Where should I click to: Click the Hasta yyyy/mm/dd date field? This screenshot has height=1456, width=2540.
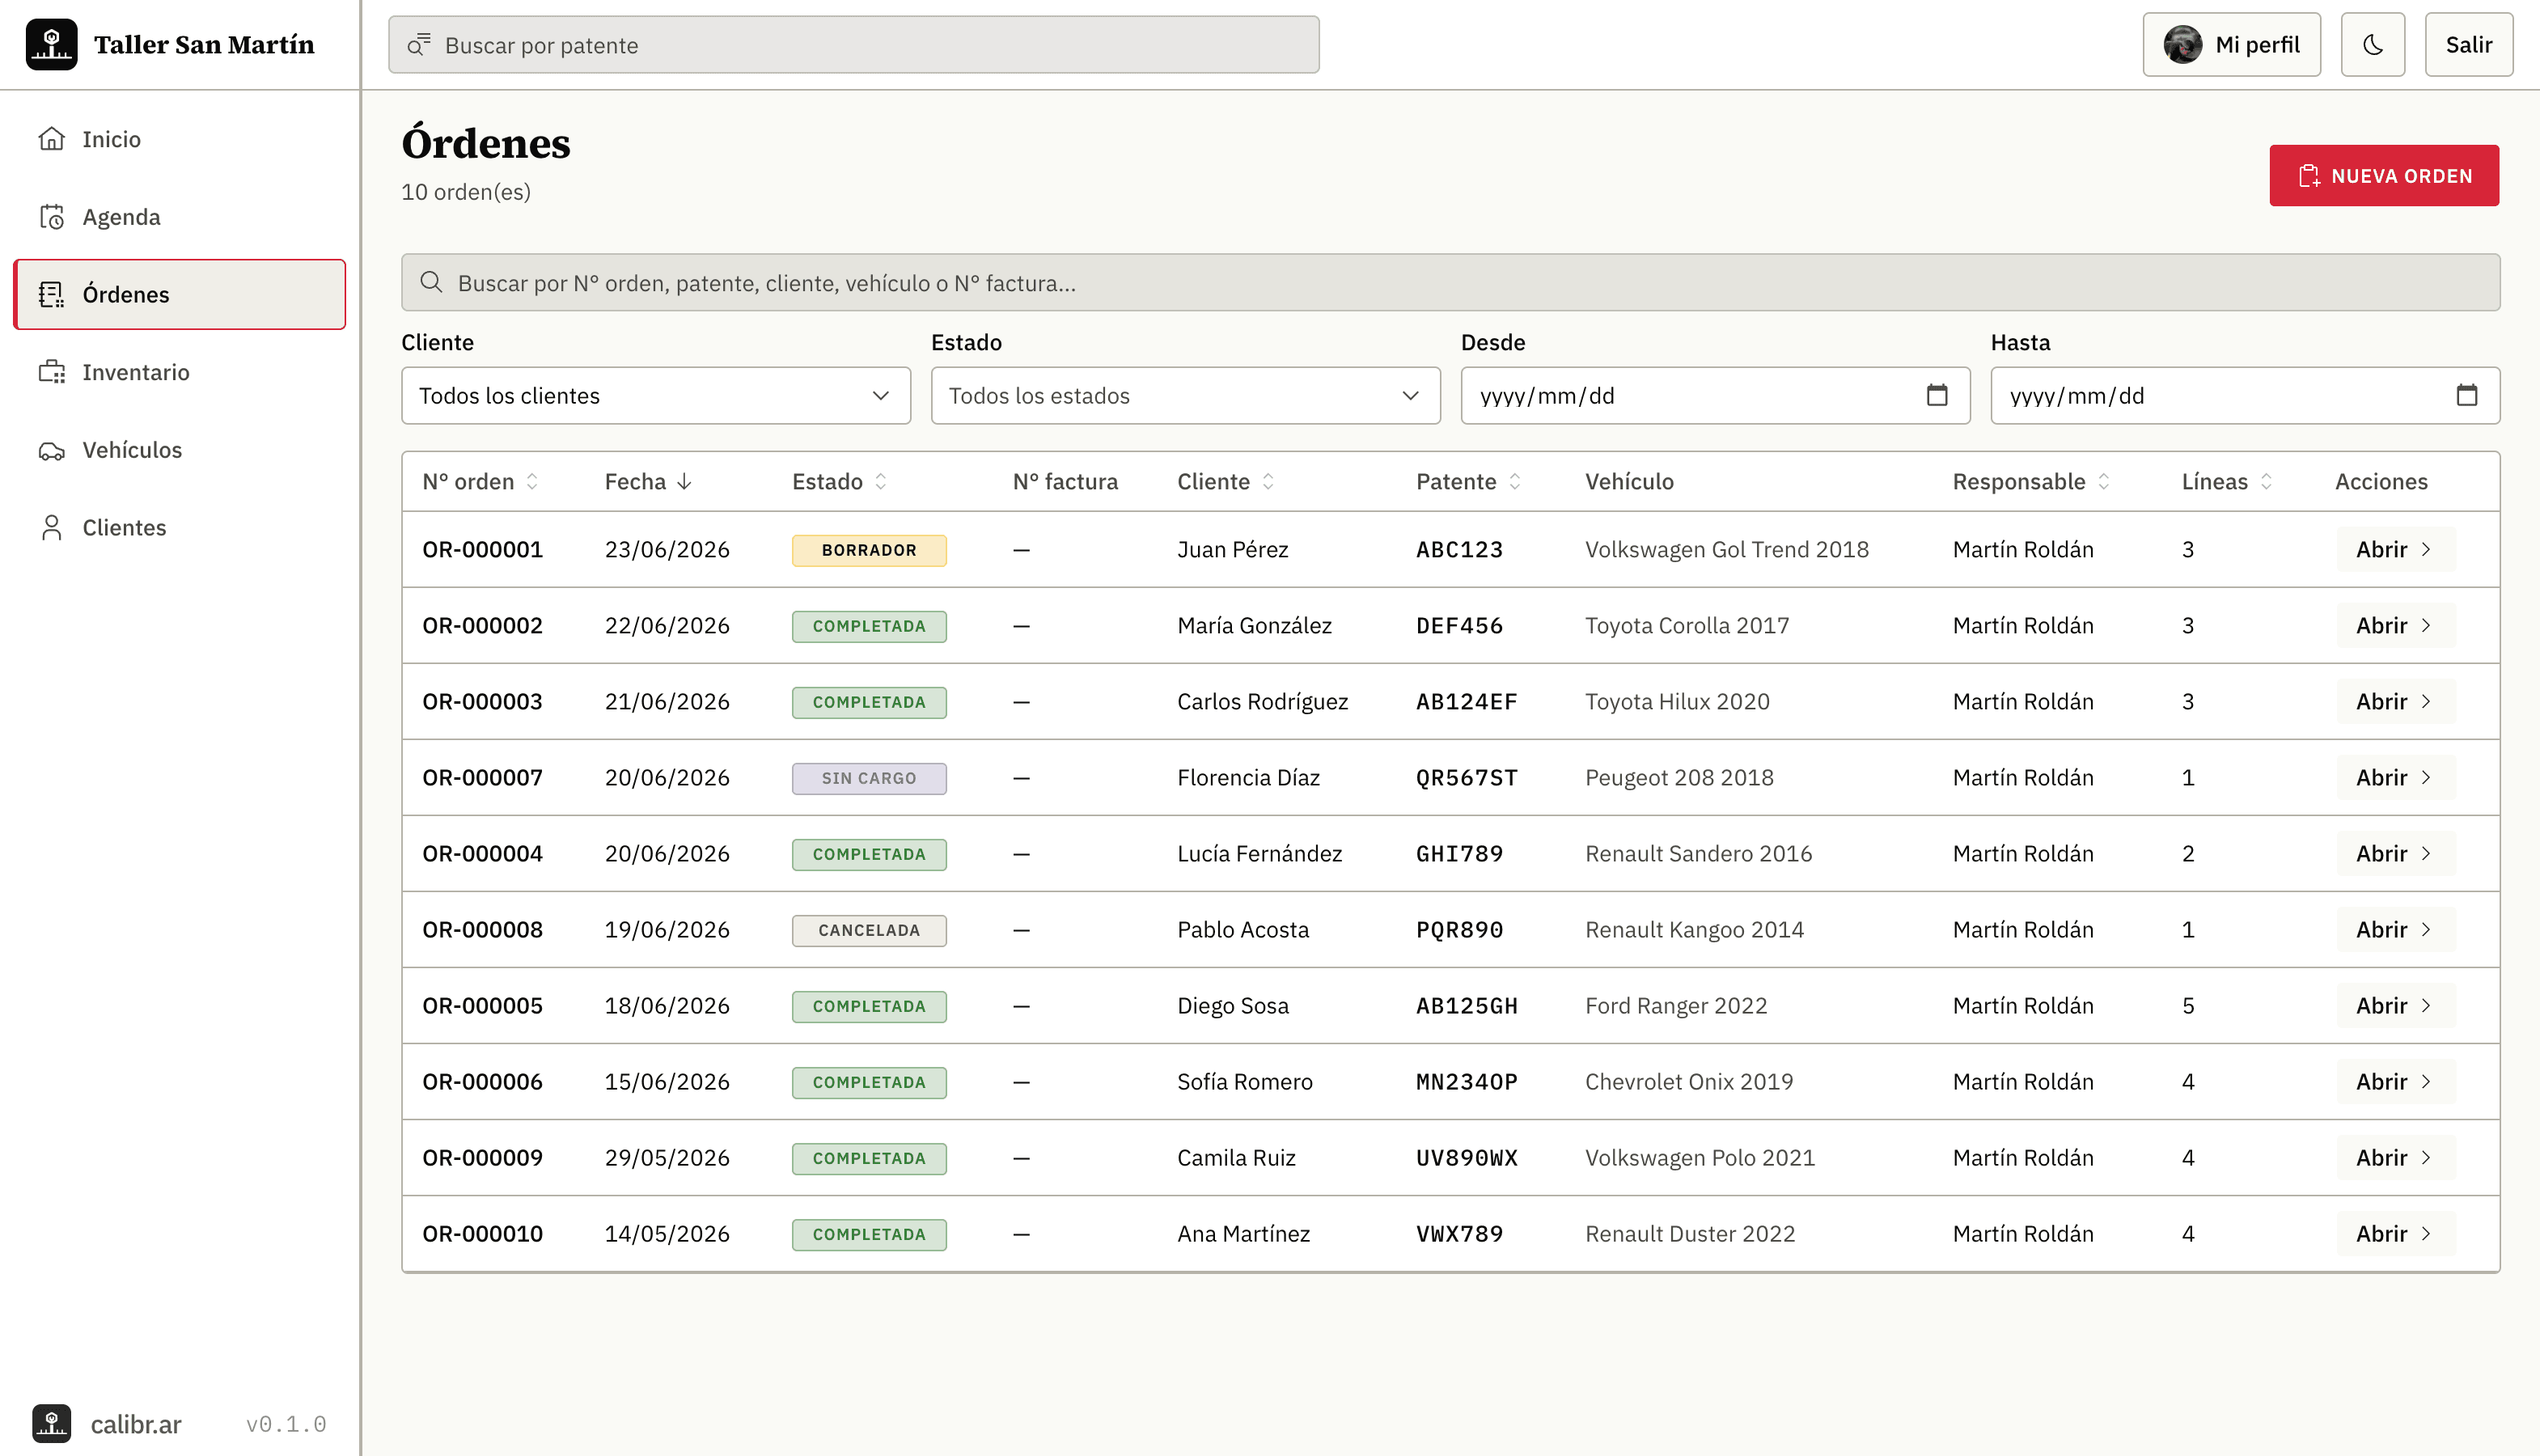point(2245,395)
